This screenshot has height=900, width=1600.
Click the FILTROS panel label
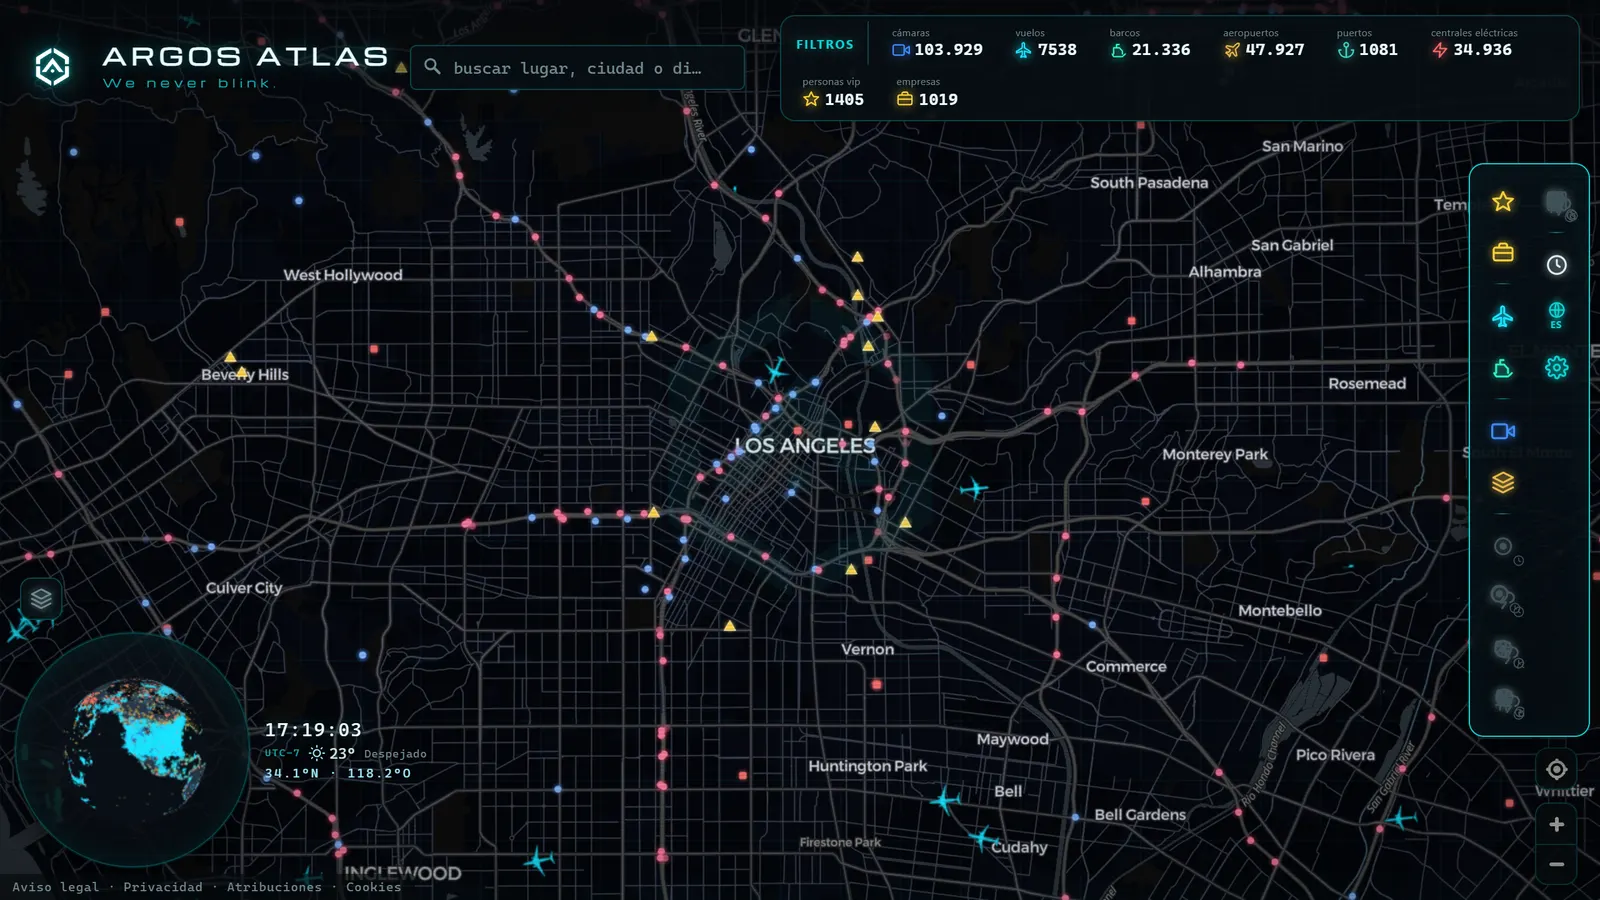tap(825, 45)
